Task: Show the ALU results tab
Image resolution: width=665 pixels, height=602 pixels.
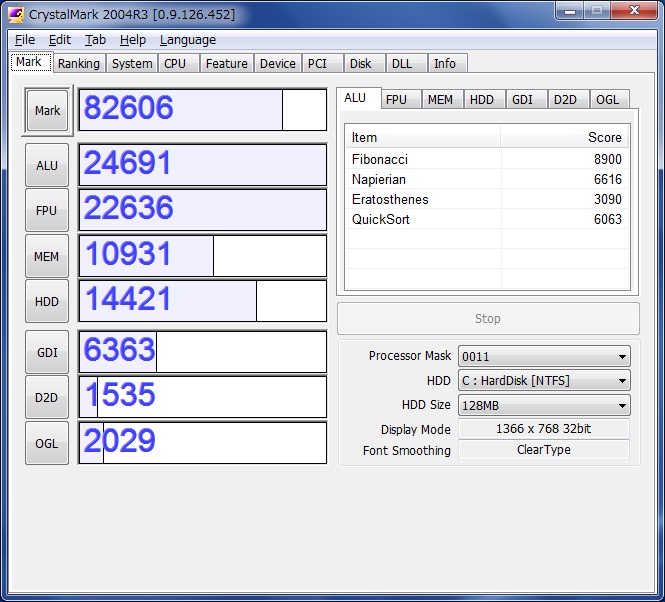Action: tap(359, 98)
